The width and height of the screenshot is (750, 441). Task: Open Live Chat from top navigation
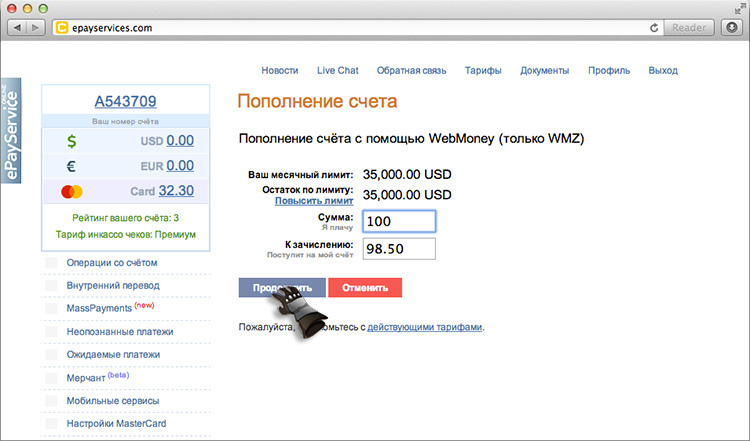[x=338, y=70]
